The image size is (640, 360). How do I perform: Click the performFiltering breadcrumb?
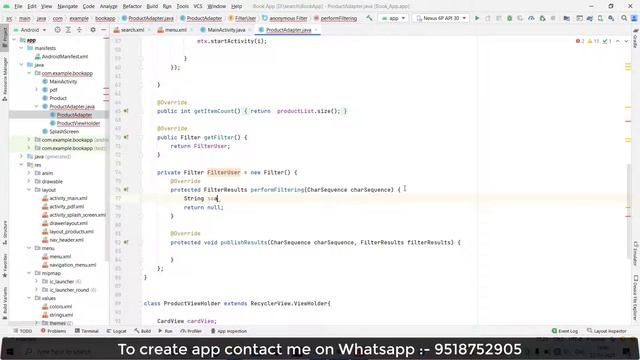coord(335,18)
